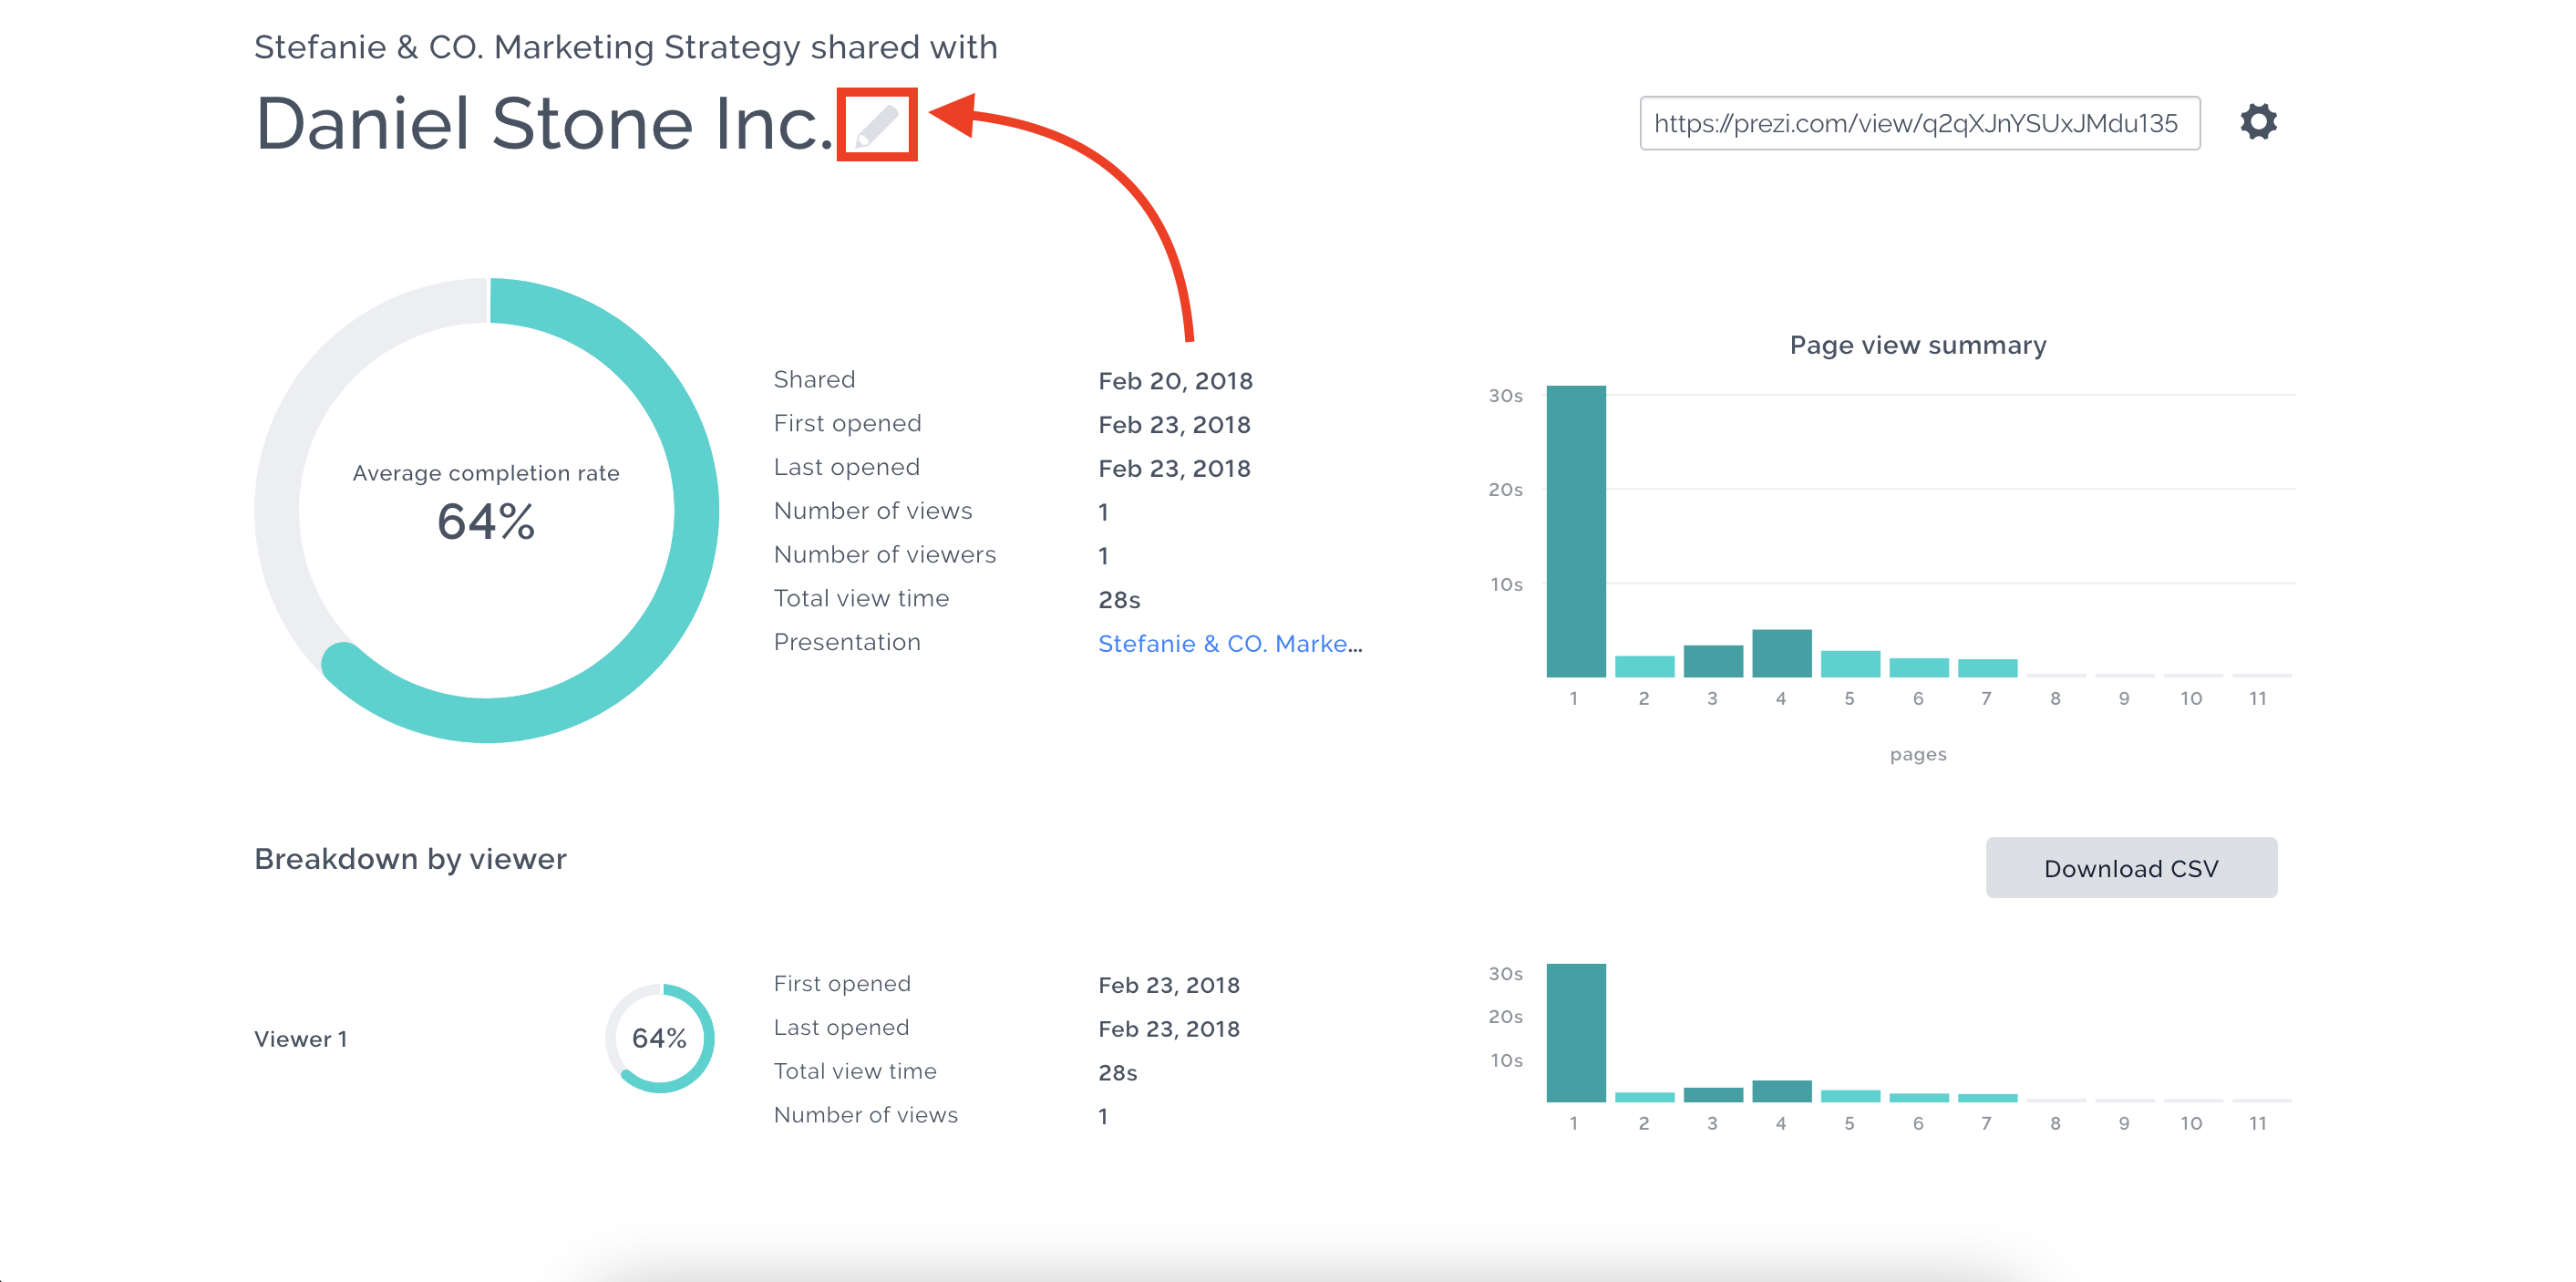Click the Page view summary chart title
Screen dimensions: 2576x1282
click(1917, 345)
